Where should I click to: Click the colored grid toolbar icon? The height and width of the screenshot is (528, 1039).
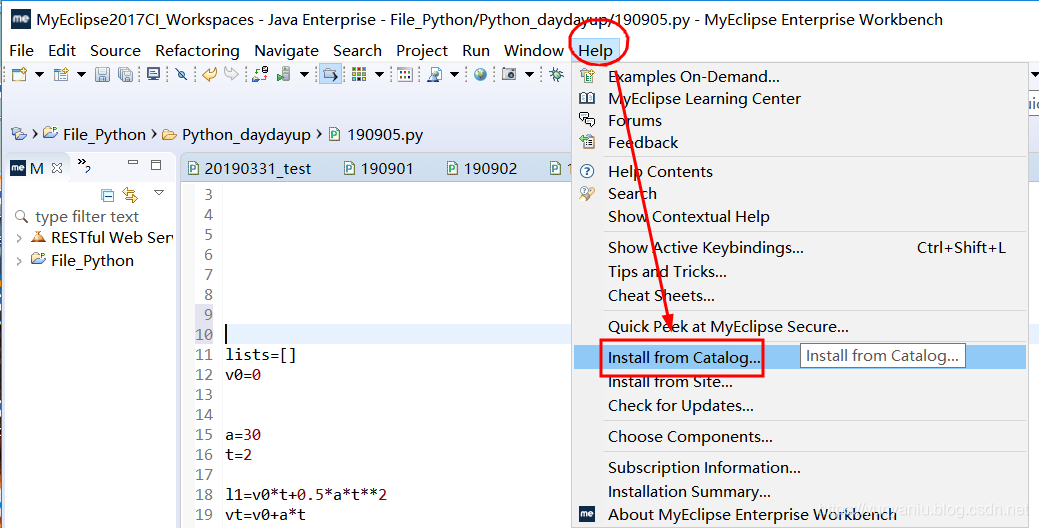click(359, 74)
